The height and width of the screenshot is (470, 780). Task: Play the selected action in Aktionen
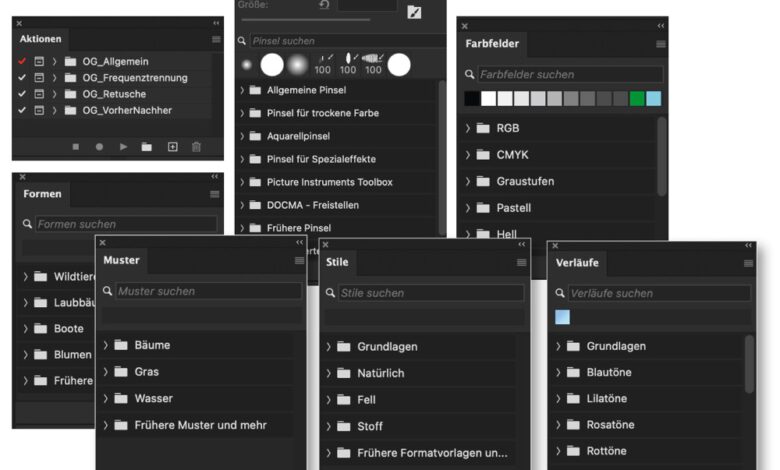tap(123, 147)
